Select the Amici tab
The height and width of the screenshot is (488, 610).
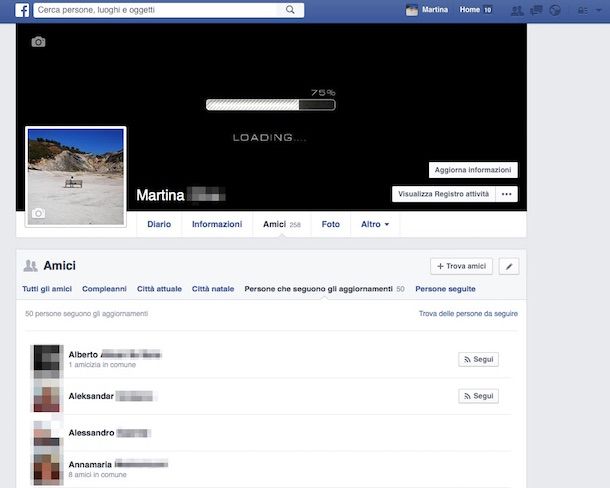pos(282,224)
